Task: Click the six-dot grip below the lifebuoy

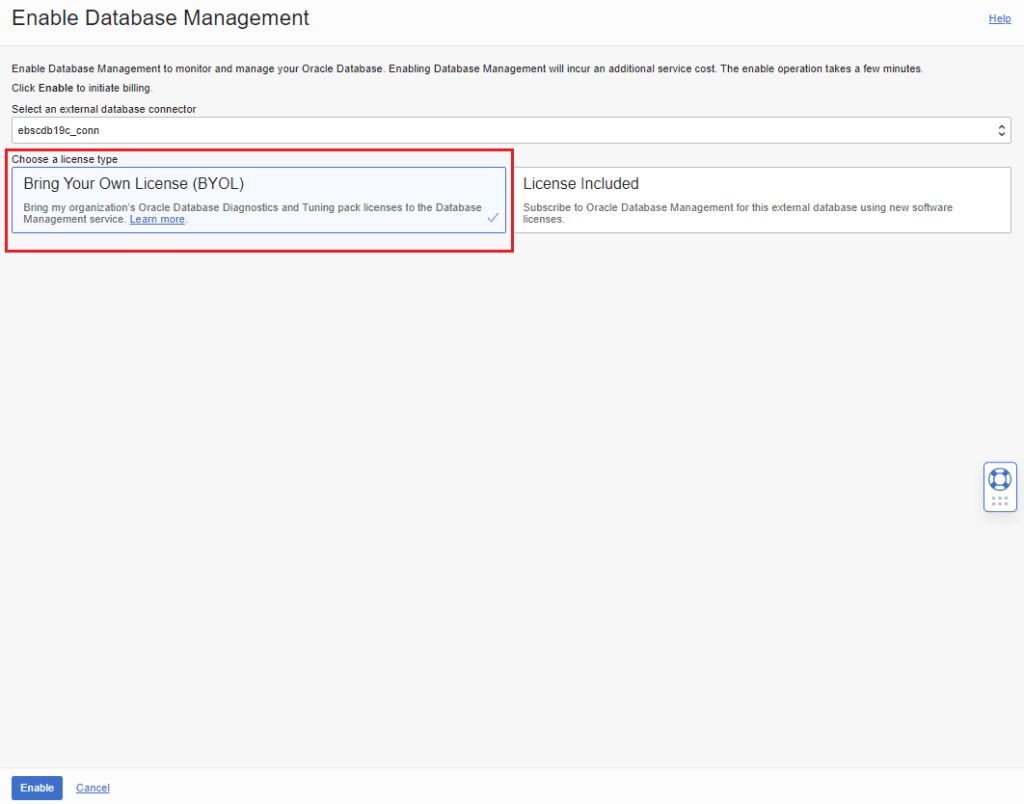Action: 999,501
